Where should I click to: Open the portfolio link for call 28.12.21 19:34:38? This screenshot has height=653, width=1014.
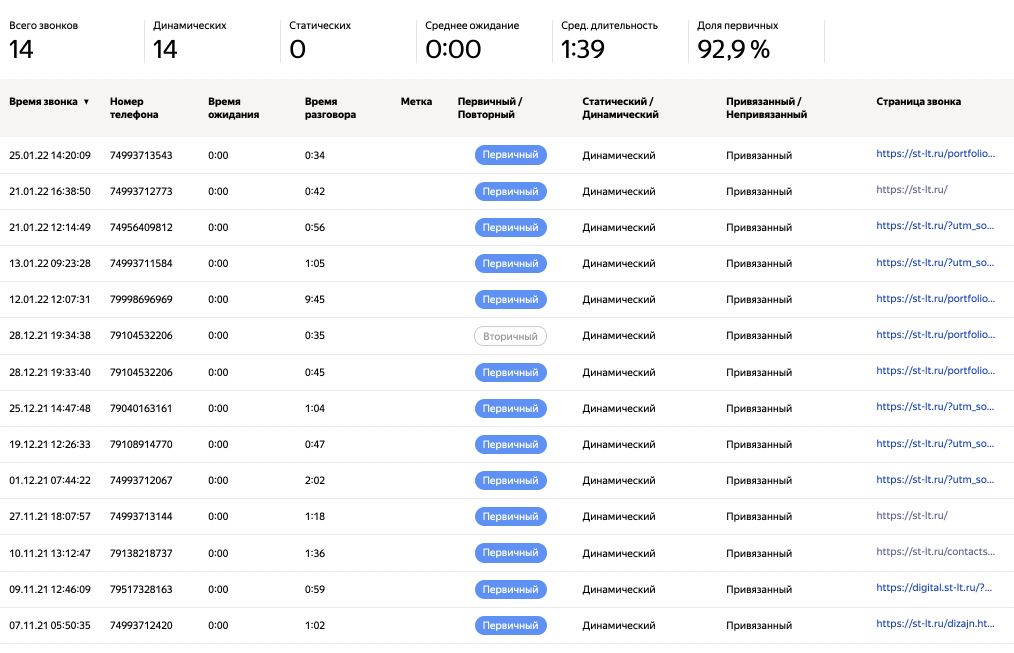point(935,335)
